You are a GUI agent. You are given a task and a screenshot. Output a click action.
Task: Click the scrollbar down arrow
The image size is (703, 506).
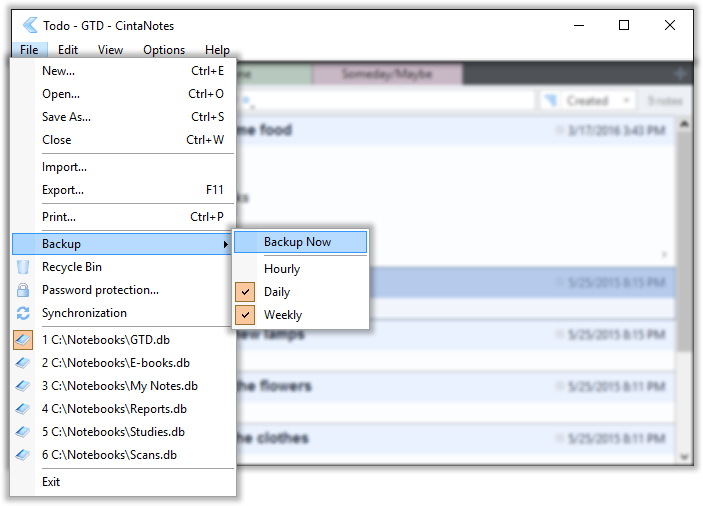click(684, 457)
